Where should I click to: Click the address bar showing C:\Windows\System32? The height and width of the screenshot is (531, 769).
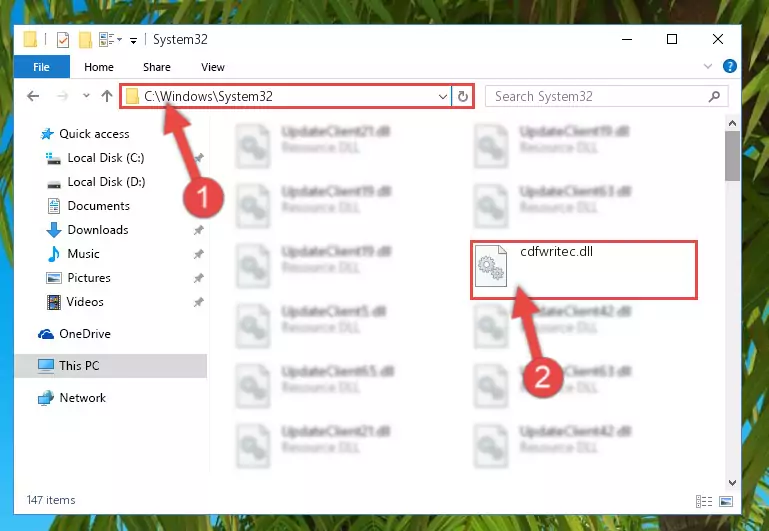coord(285,97)
